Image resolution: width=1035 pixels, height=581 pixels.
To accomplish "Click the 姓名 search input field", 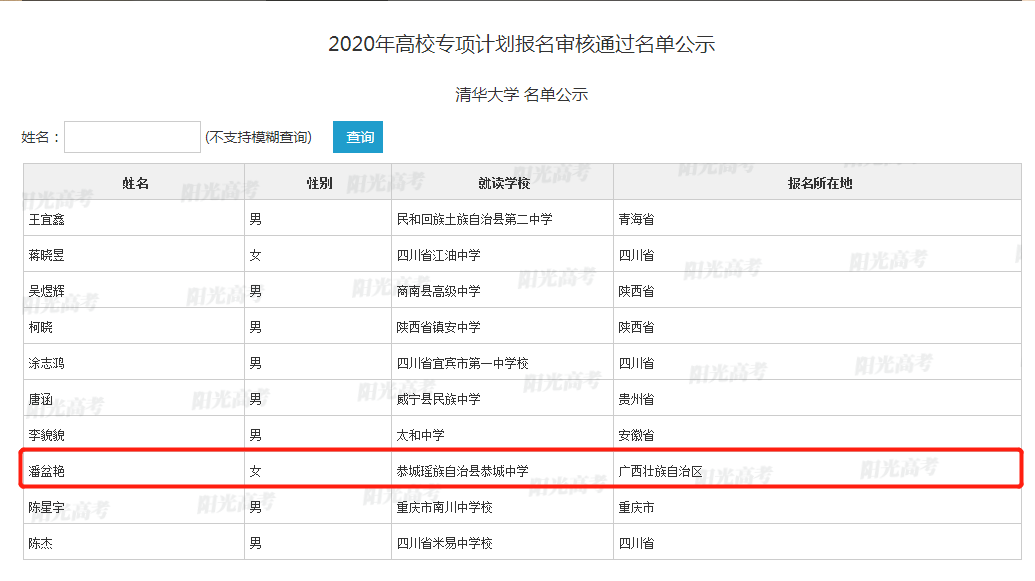I will [132, 137].
